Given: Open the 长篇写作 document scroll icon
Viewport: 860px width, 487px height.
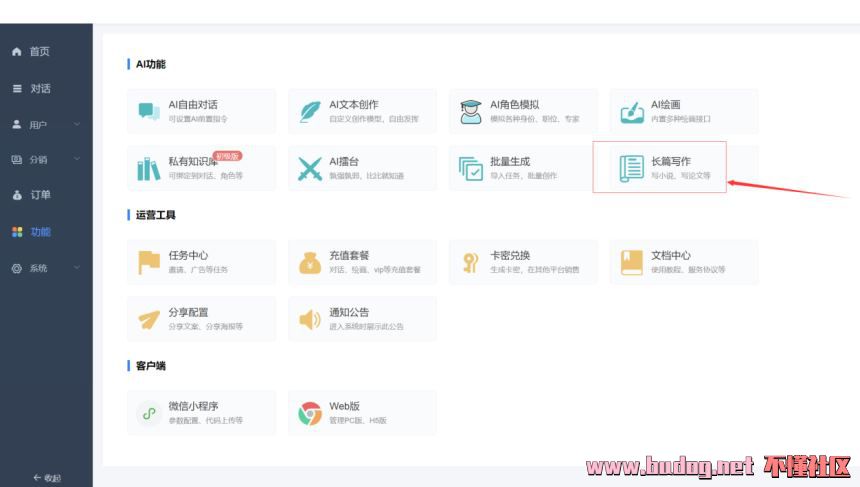Looking at the screenshot, I should pos(631,168).
